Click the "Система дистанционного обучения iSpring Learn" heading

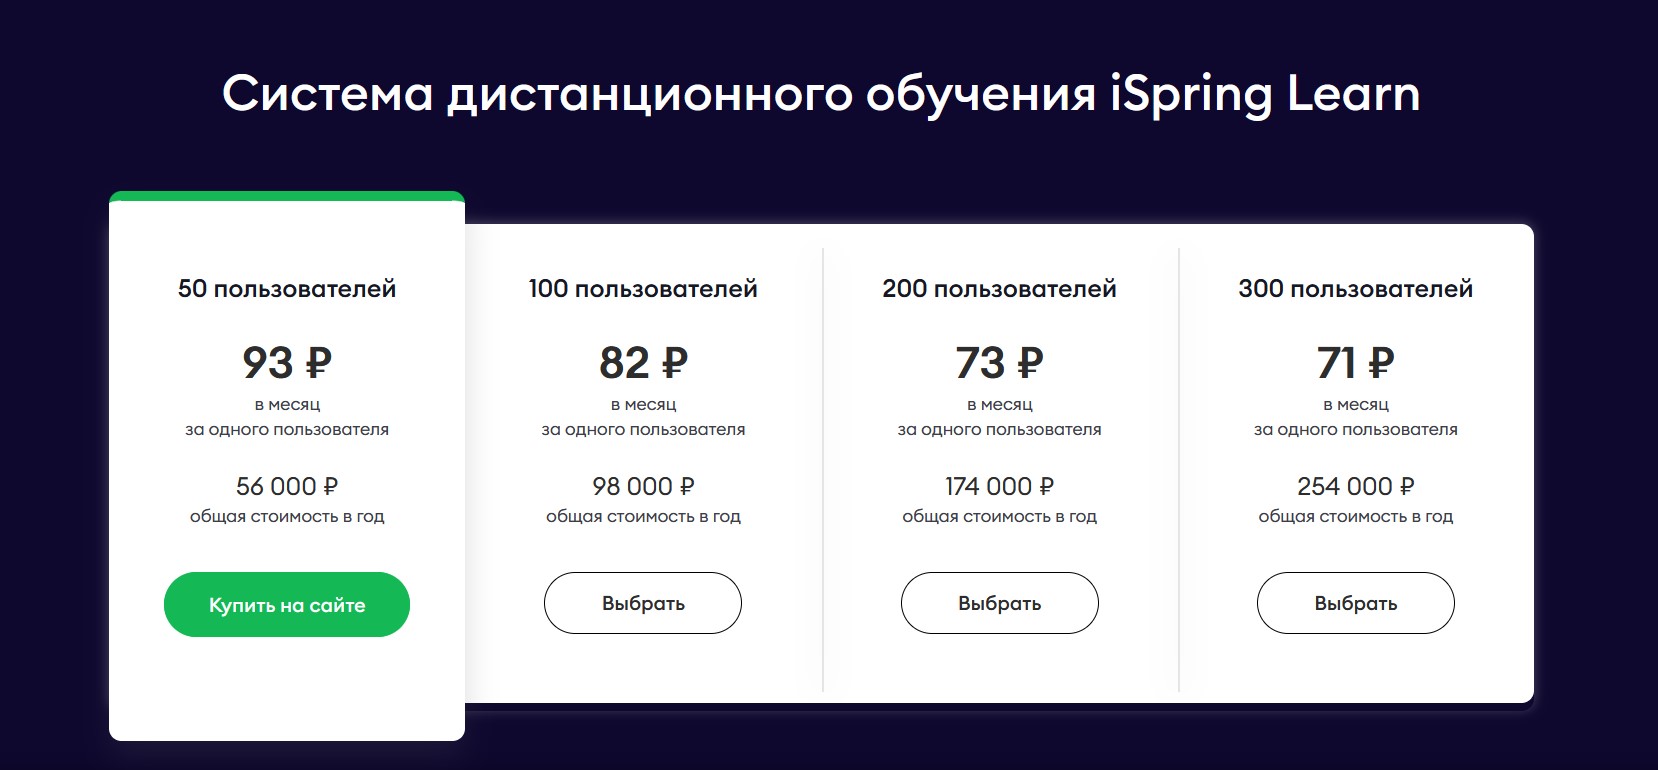point(821,94)
